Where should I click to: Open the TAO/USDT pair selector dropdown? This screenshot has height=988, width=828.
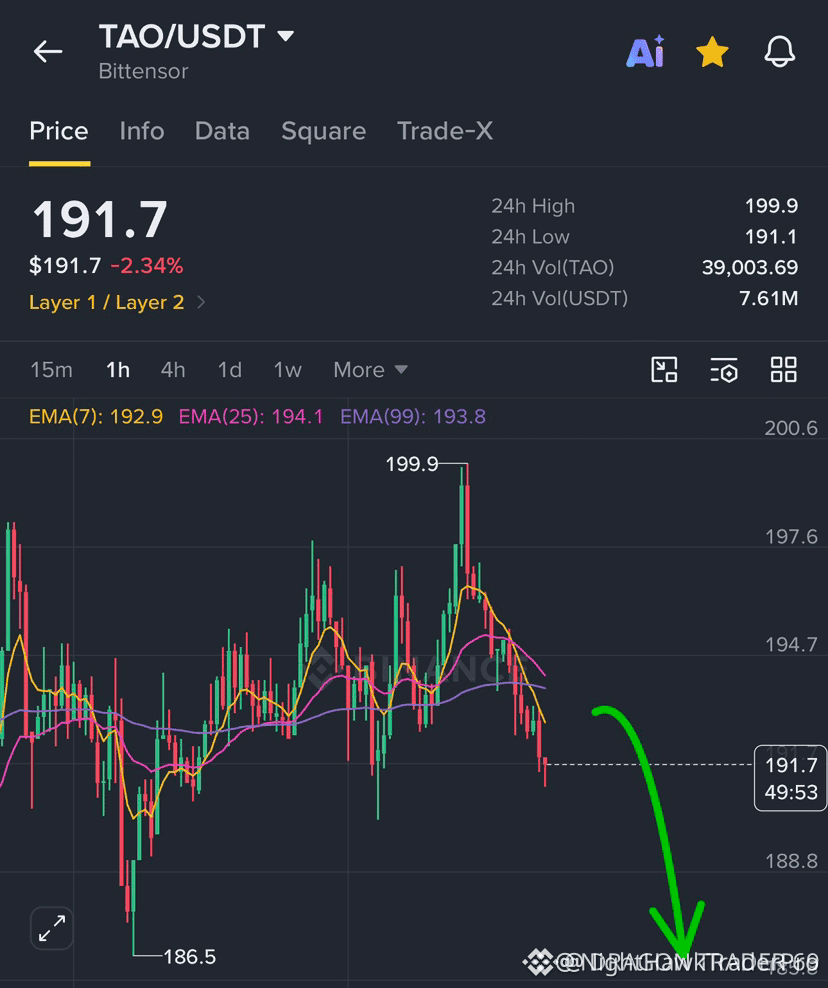click(x=196, y=37)
